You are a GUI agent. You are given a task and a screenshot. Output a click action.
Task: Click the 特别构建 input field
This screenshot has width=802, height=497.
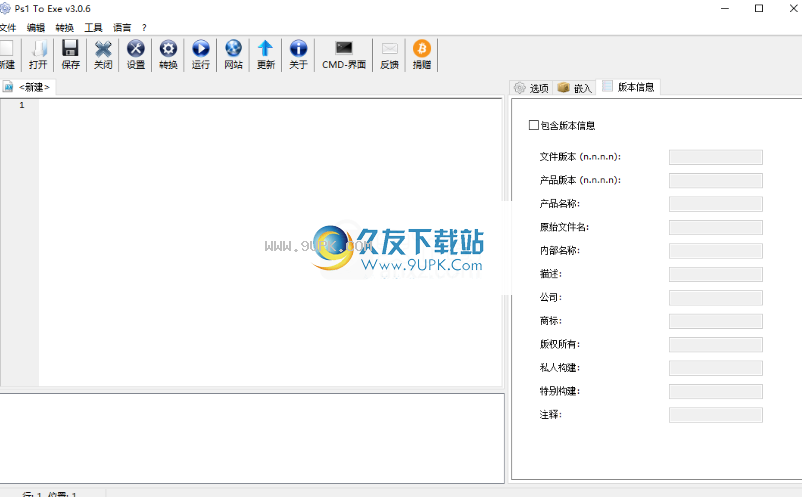[x=716, y=392]
